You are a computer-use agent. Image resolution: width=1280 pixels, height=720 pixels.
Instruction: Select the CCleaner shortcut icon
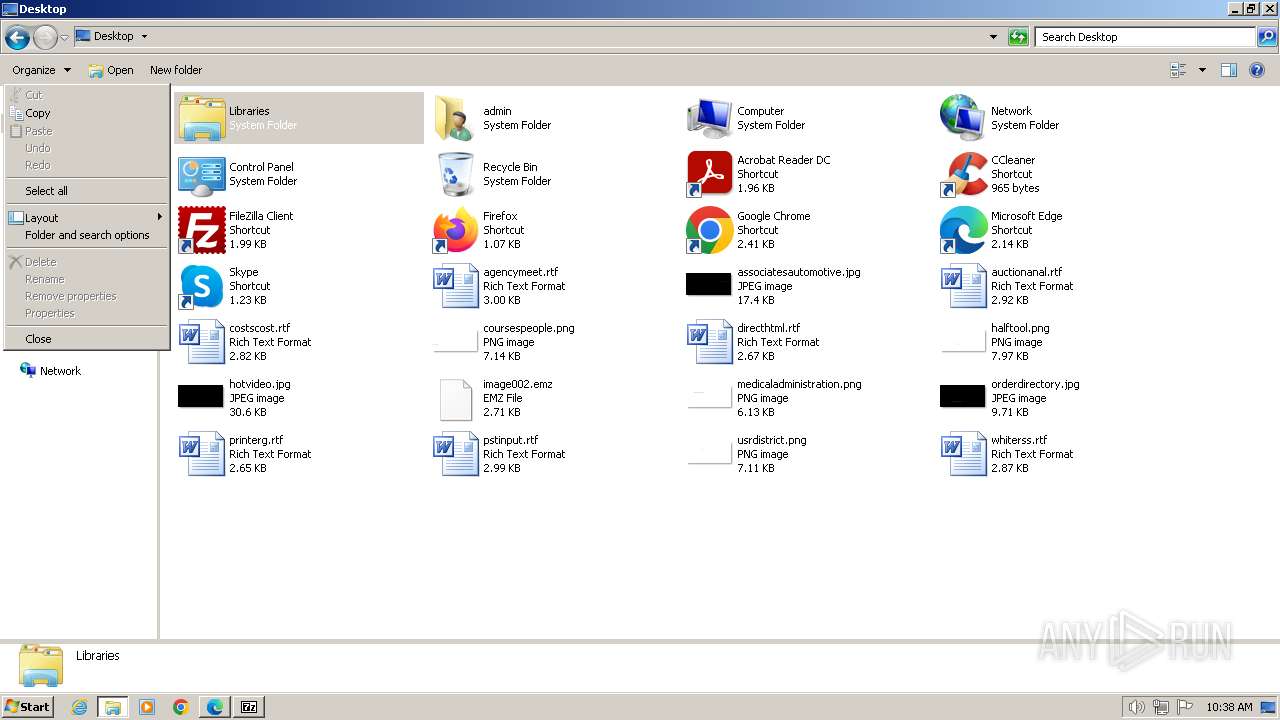[x=964, y=174]
